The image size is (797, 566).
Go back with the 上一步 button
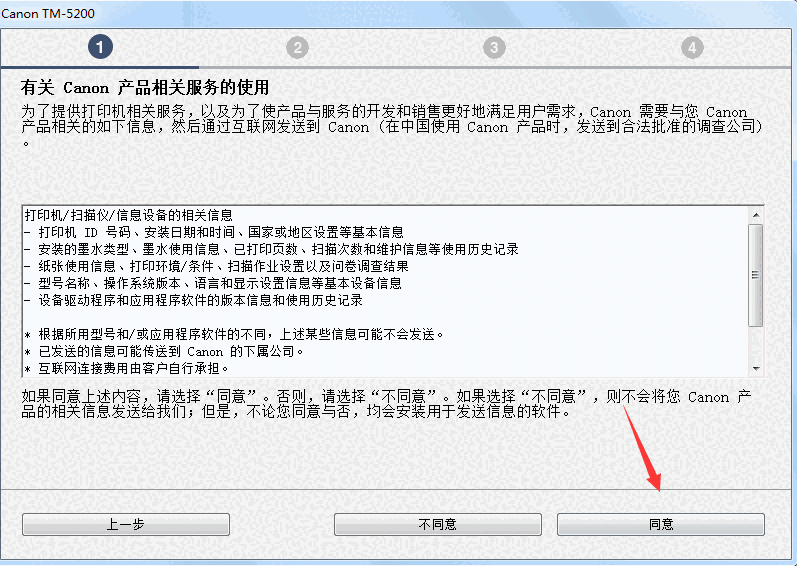coord(126,524)
